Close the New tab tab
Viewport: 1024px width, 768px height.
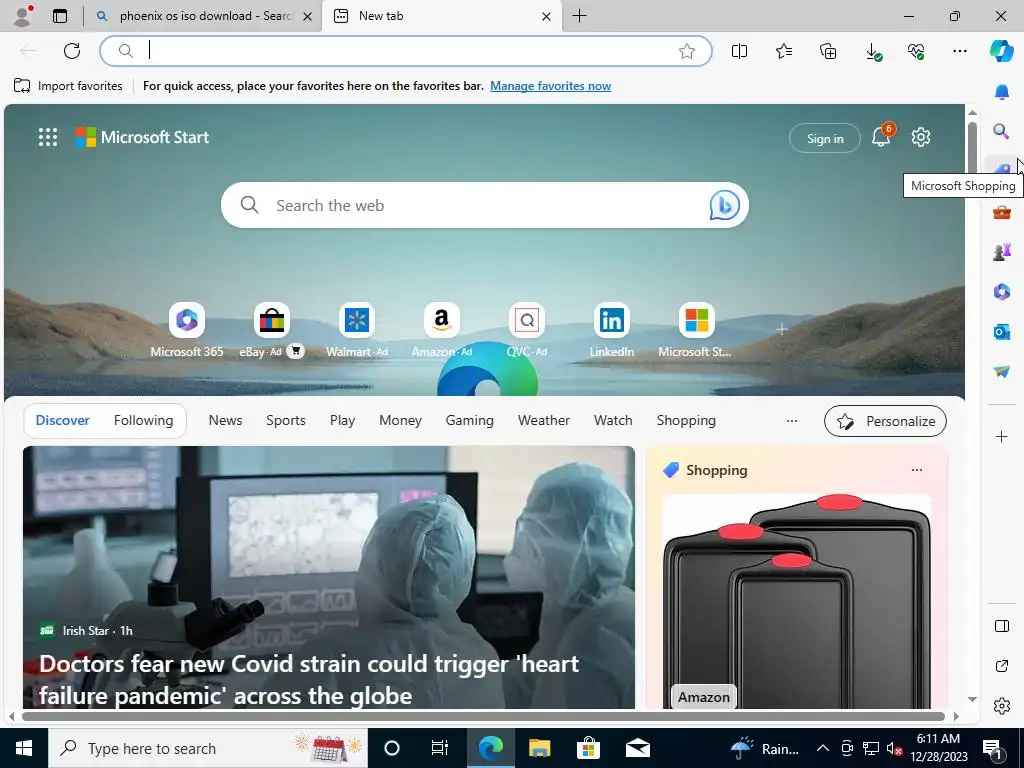coord(546,16)
